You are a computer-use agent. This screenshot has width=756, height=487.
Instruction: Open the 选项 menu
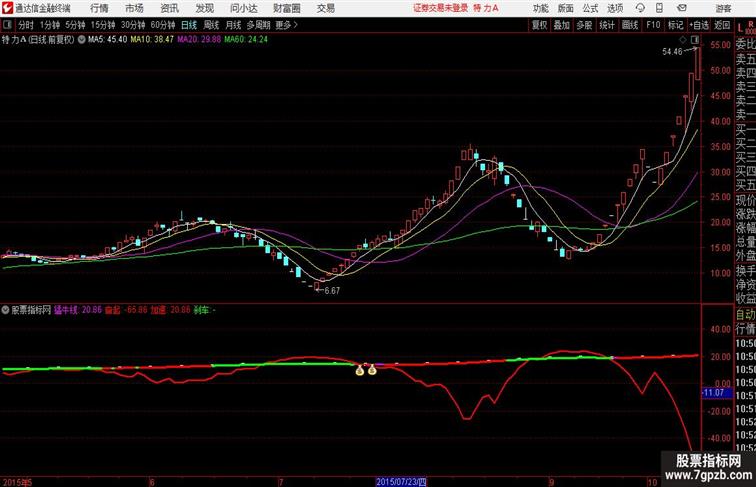click(x=615, y=8)
